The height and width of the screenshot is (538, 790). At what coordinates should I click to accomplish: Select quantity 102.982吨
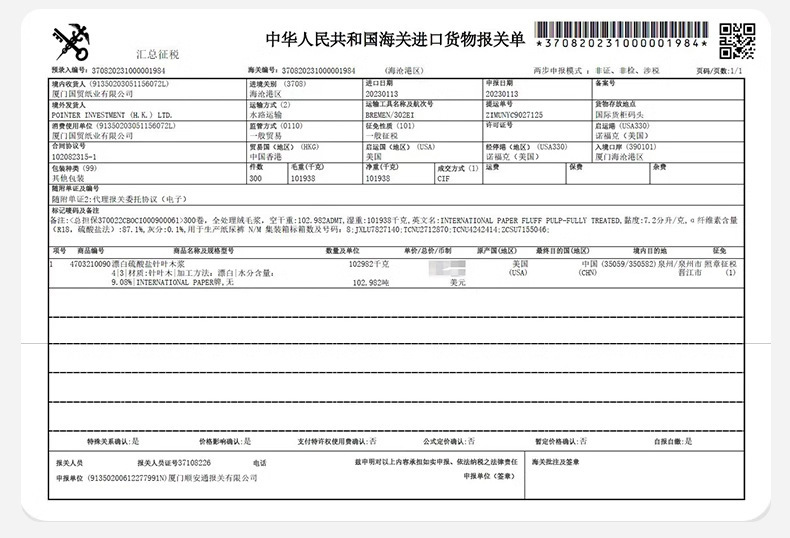point(371,283)
